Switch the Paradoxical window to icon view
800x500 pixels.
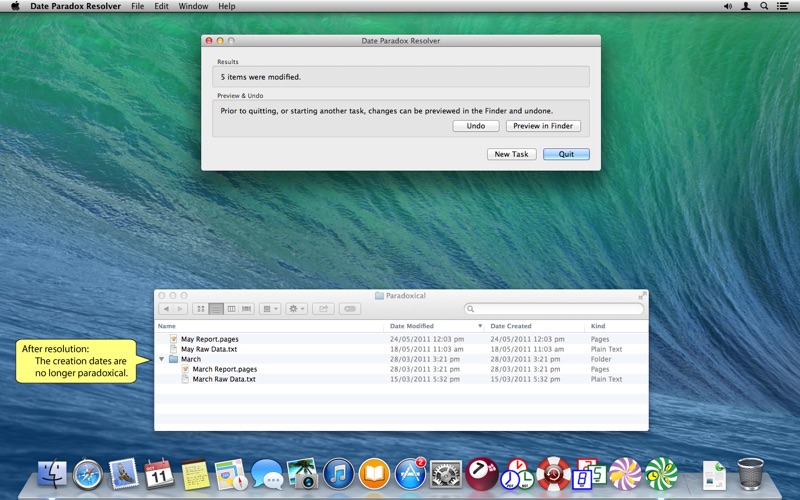point(201,309)
